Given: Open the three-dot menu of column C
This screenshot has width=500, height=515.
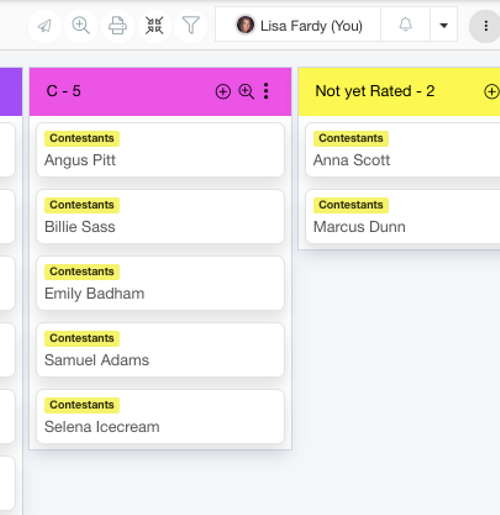Looking at the screenshot, I should click(x=266, y=91).
